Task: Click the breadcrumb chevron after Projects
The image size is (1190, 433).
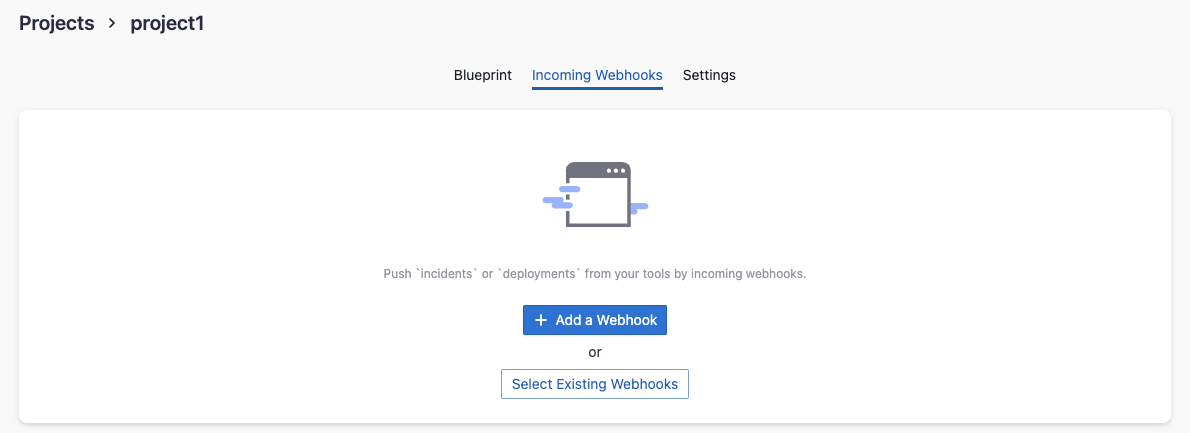Action: point(112,23)
